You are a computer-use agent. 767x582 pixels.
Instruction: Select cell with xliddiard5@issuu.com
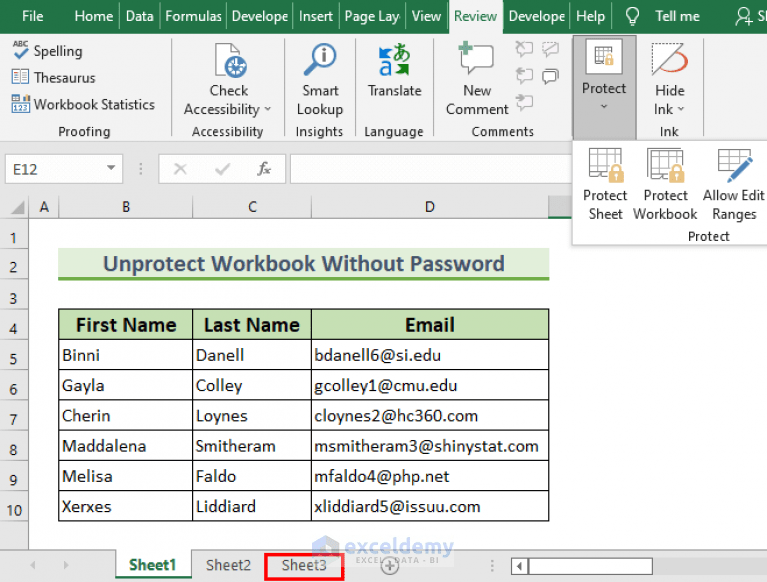[430, 507]
